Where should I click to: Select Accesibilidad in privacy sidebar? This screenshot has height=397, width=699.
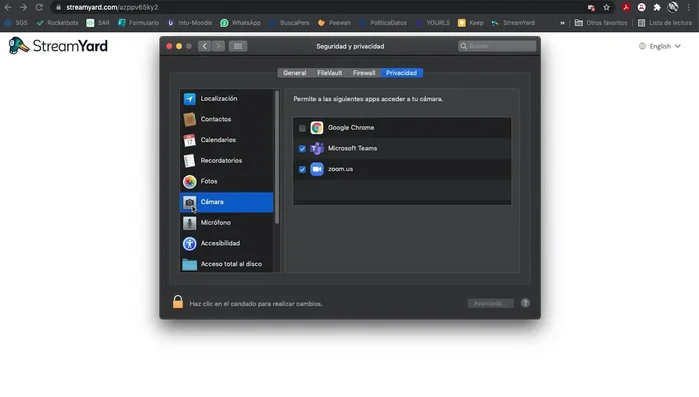tap(226, 243)
